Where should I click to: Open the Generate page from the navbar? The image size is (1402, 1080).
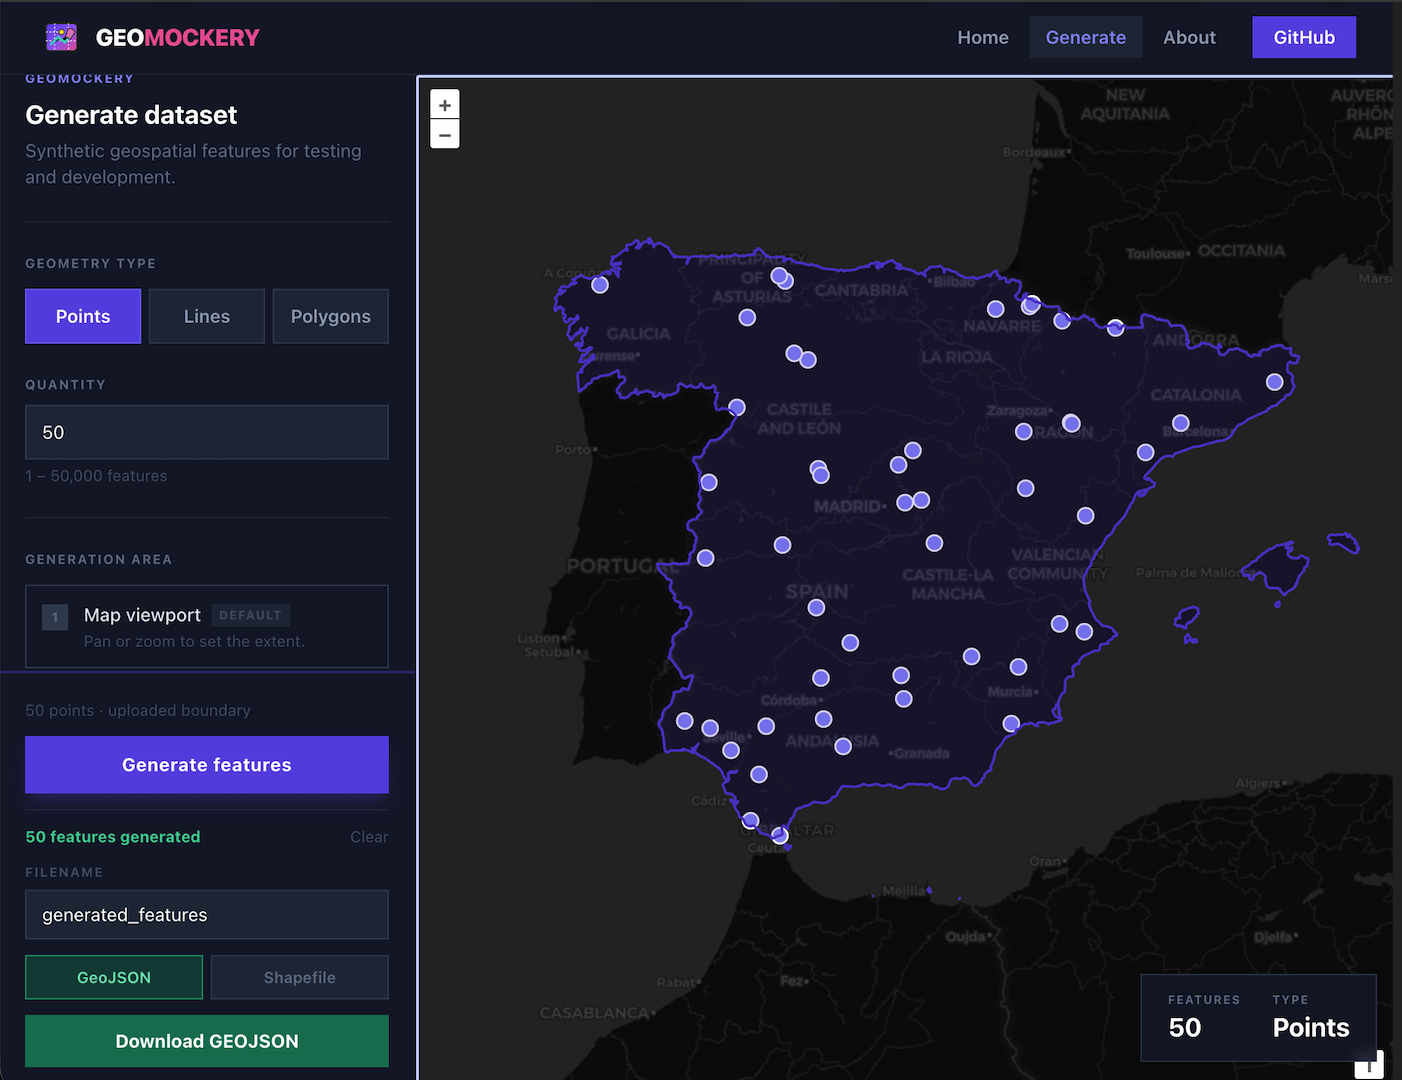[x=1086, y=37]
